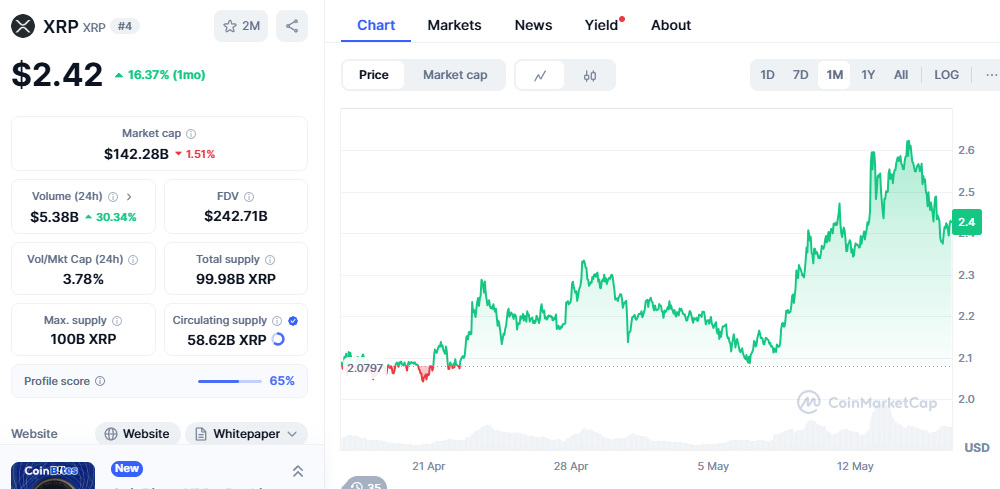This screenshot has height=489, width=1000.
Task: Click the 3.78% Vol/Mkt Cap value
Action: coord(83,279)
